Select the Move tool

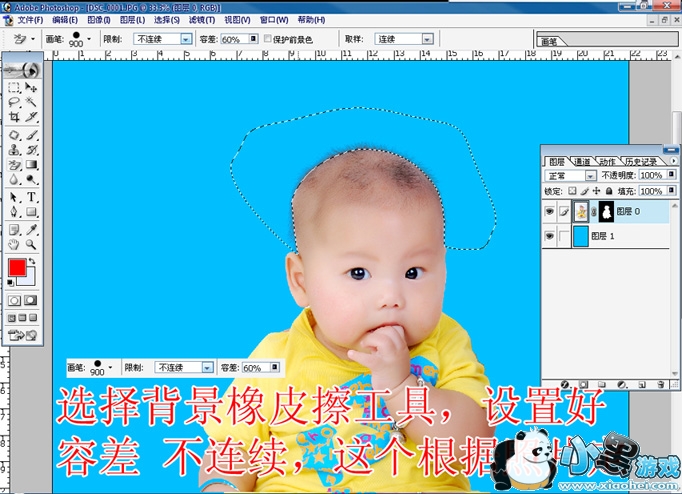pos(31,87)
